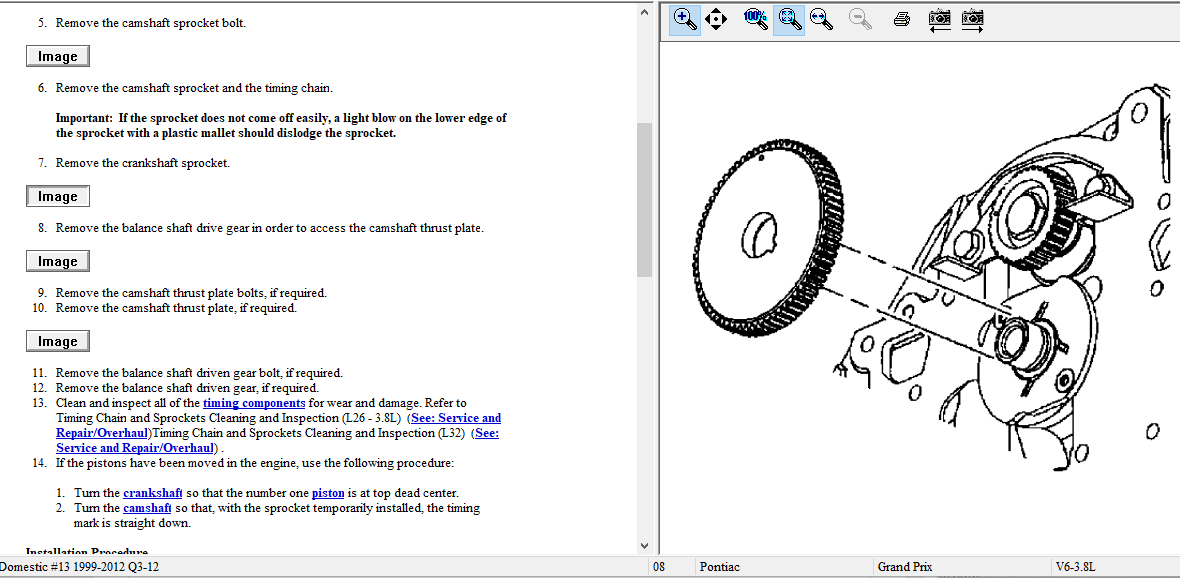Activate the pan arrows tool

[x=716, y=20]
